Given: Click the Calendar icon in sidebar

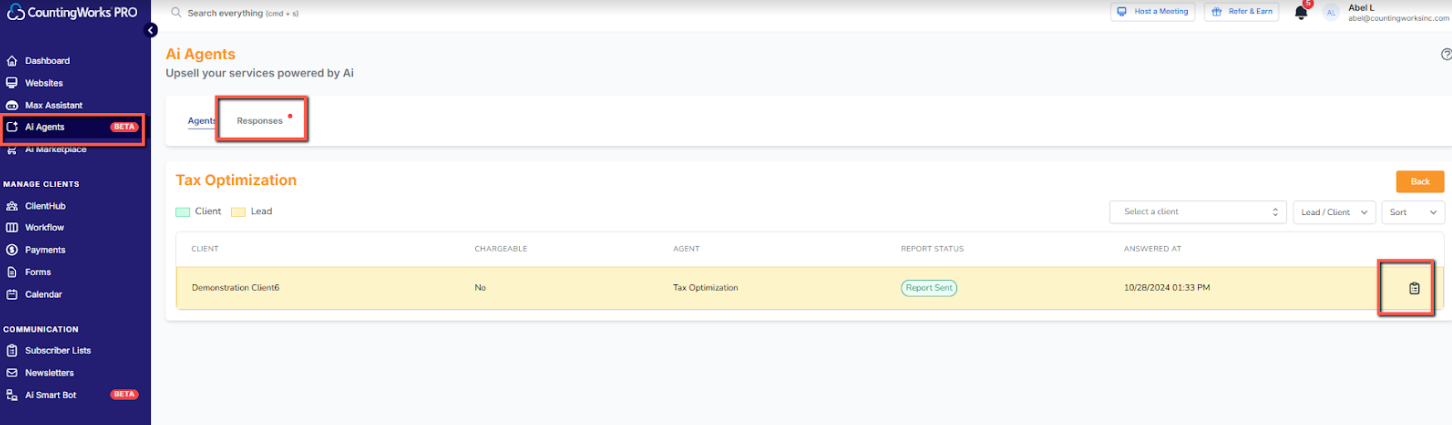Looking at the screenshot, I should (x=12, y=294).
